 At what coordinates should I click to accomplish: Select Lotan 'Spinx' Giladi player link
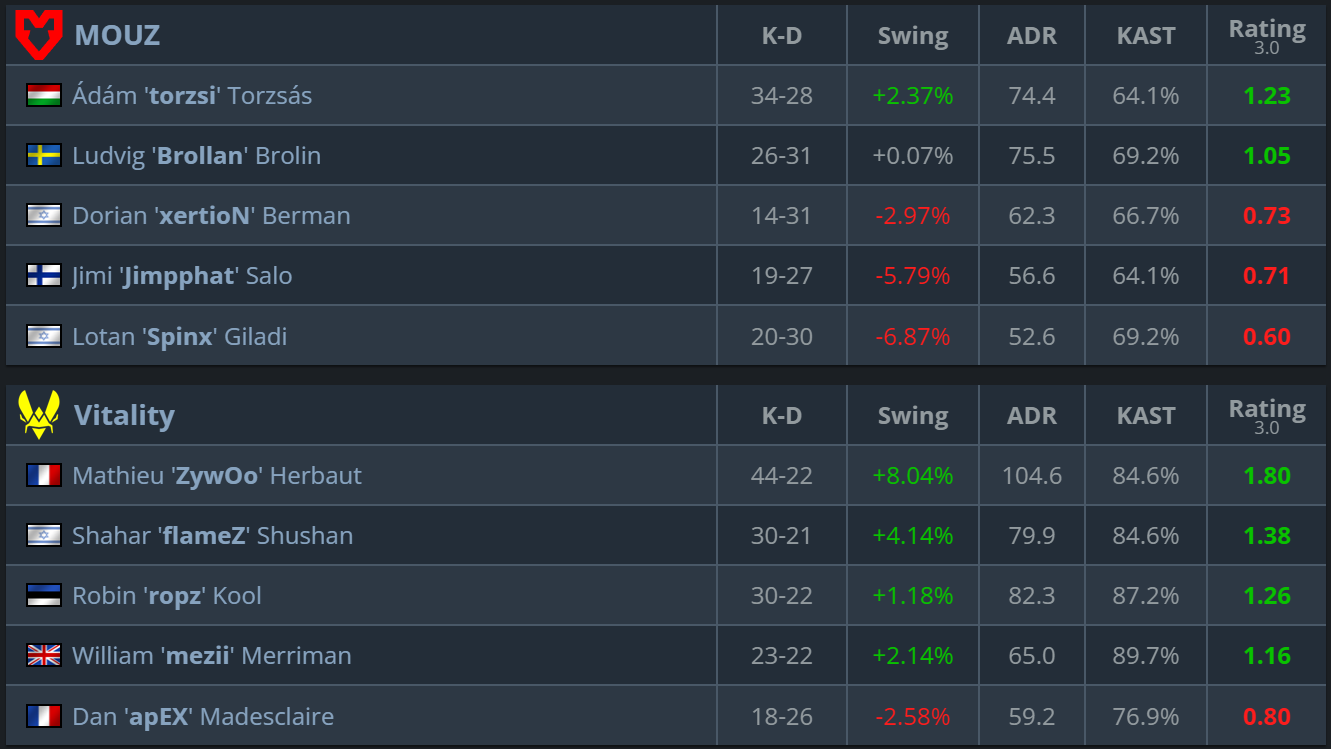click(x=180, y=336)
